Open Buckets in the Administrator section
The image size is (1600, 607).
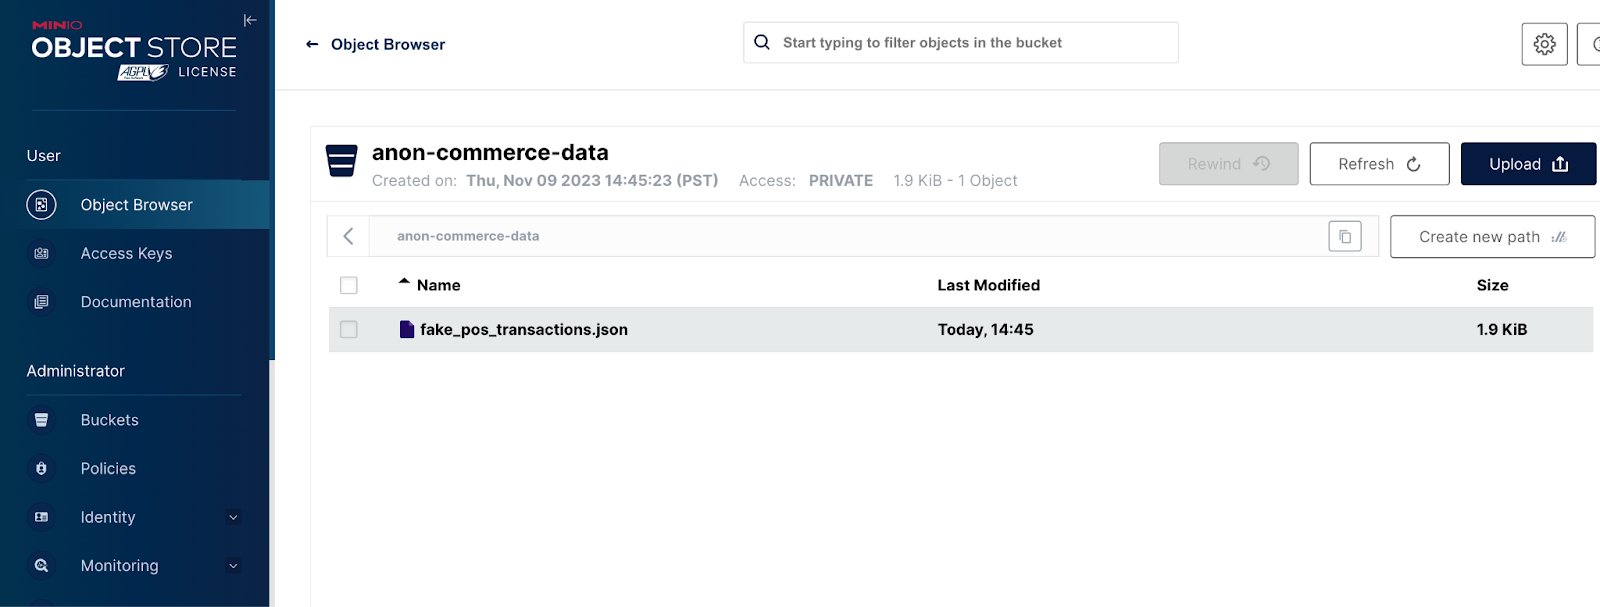click(109, 420)
